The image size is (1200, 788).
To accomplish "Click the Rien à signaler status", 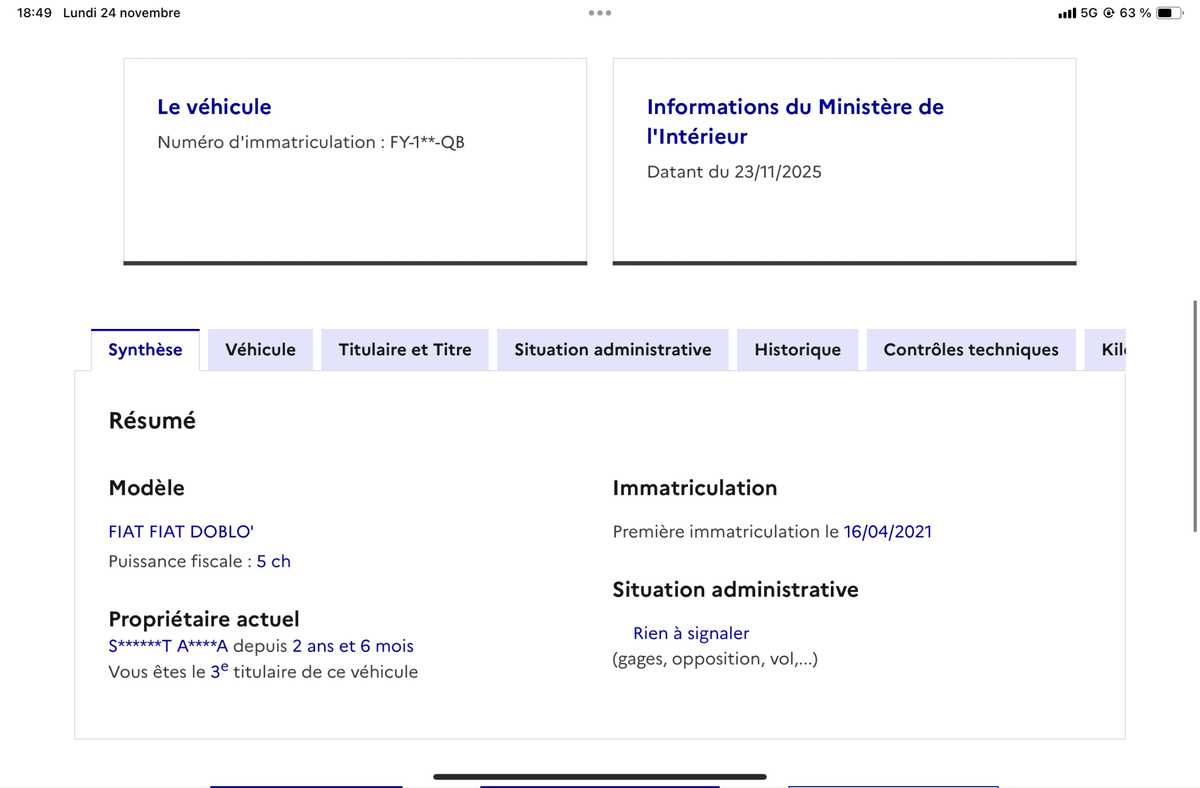I will tap(690, 633).
